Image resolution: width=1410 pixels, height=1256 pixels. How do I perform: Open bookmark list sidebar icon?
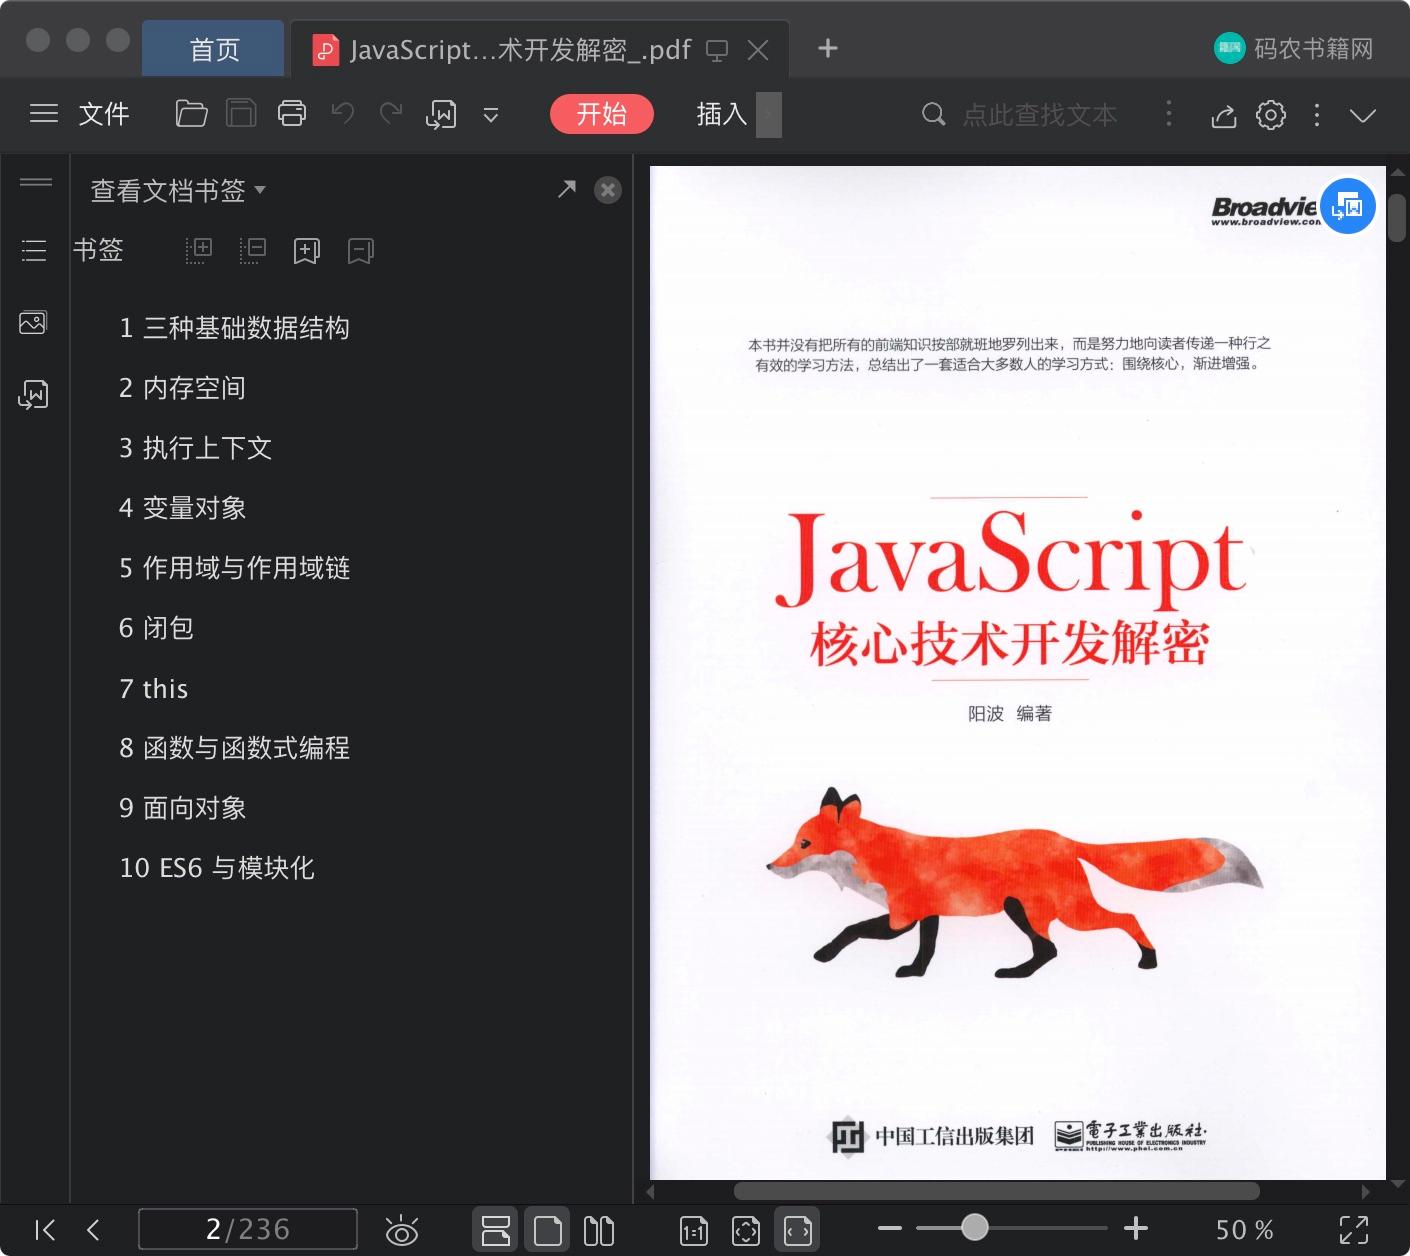pos(34,250)
